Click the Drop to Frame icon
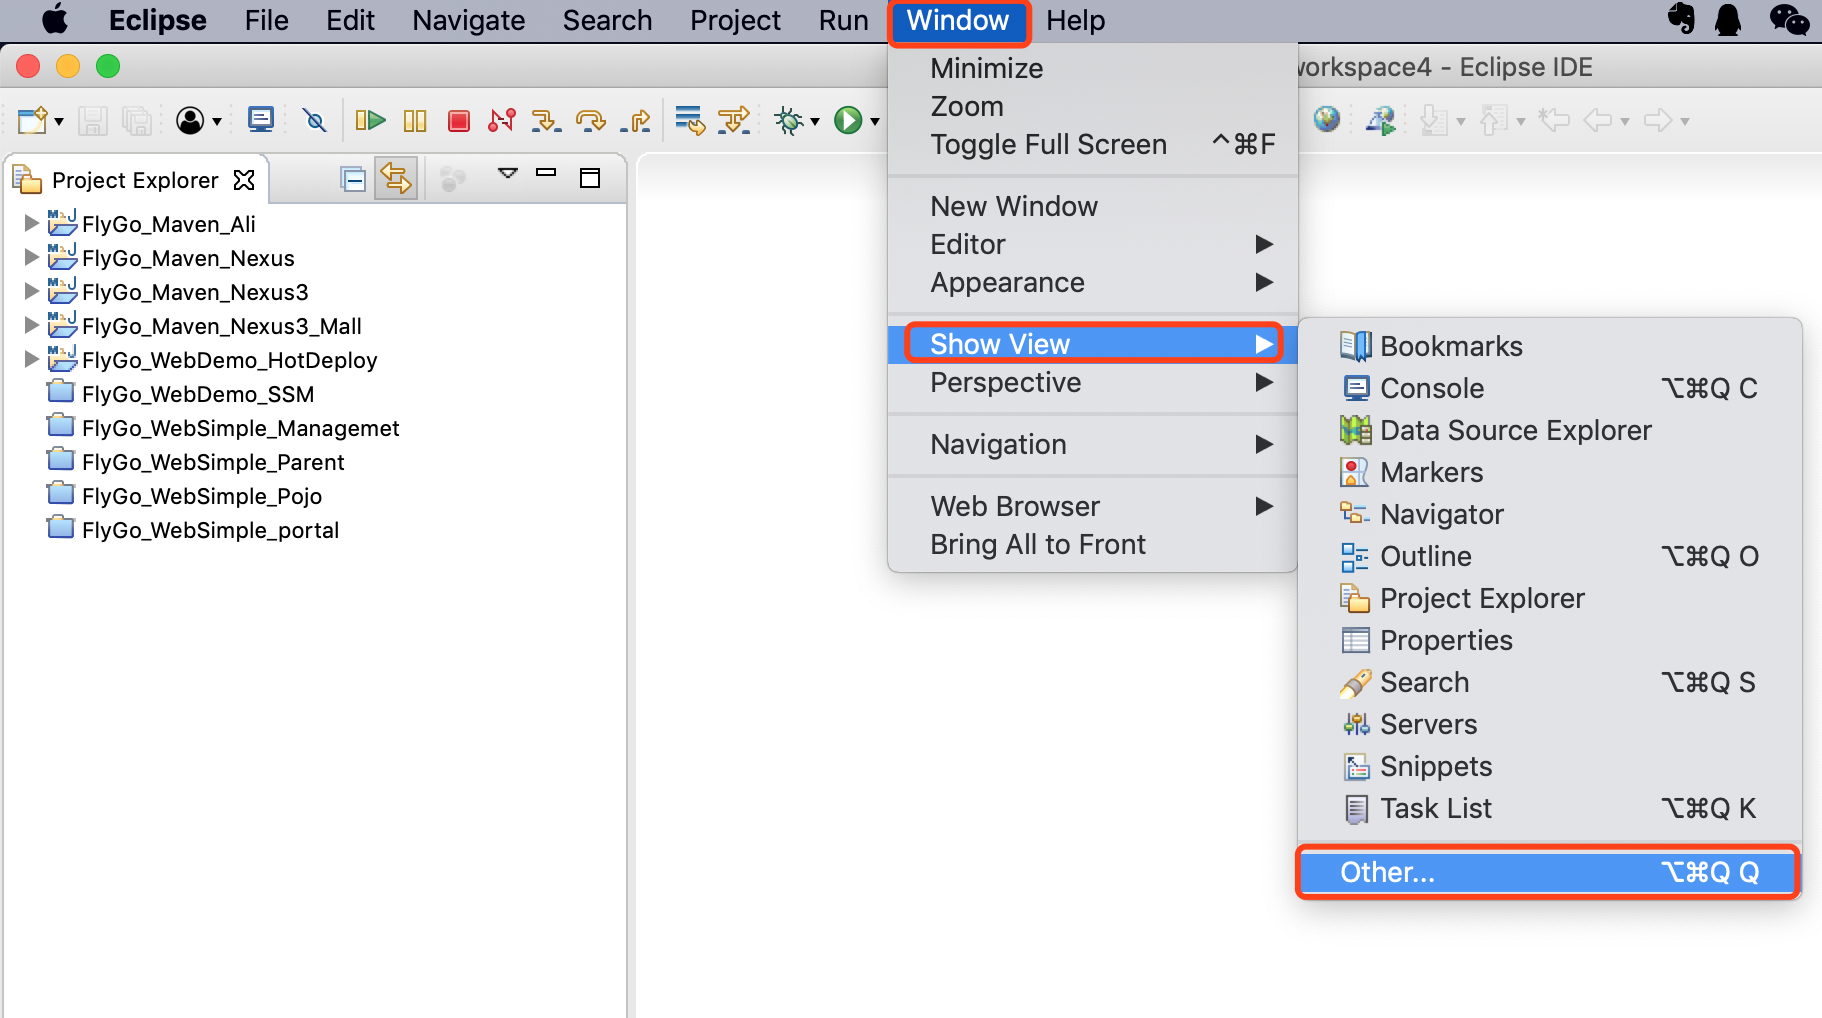This screenshot has height=1018, width=1822. [690, 121]
